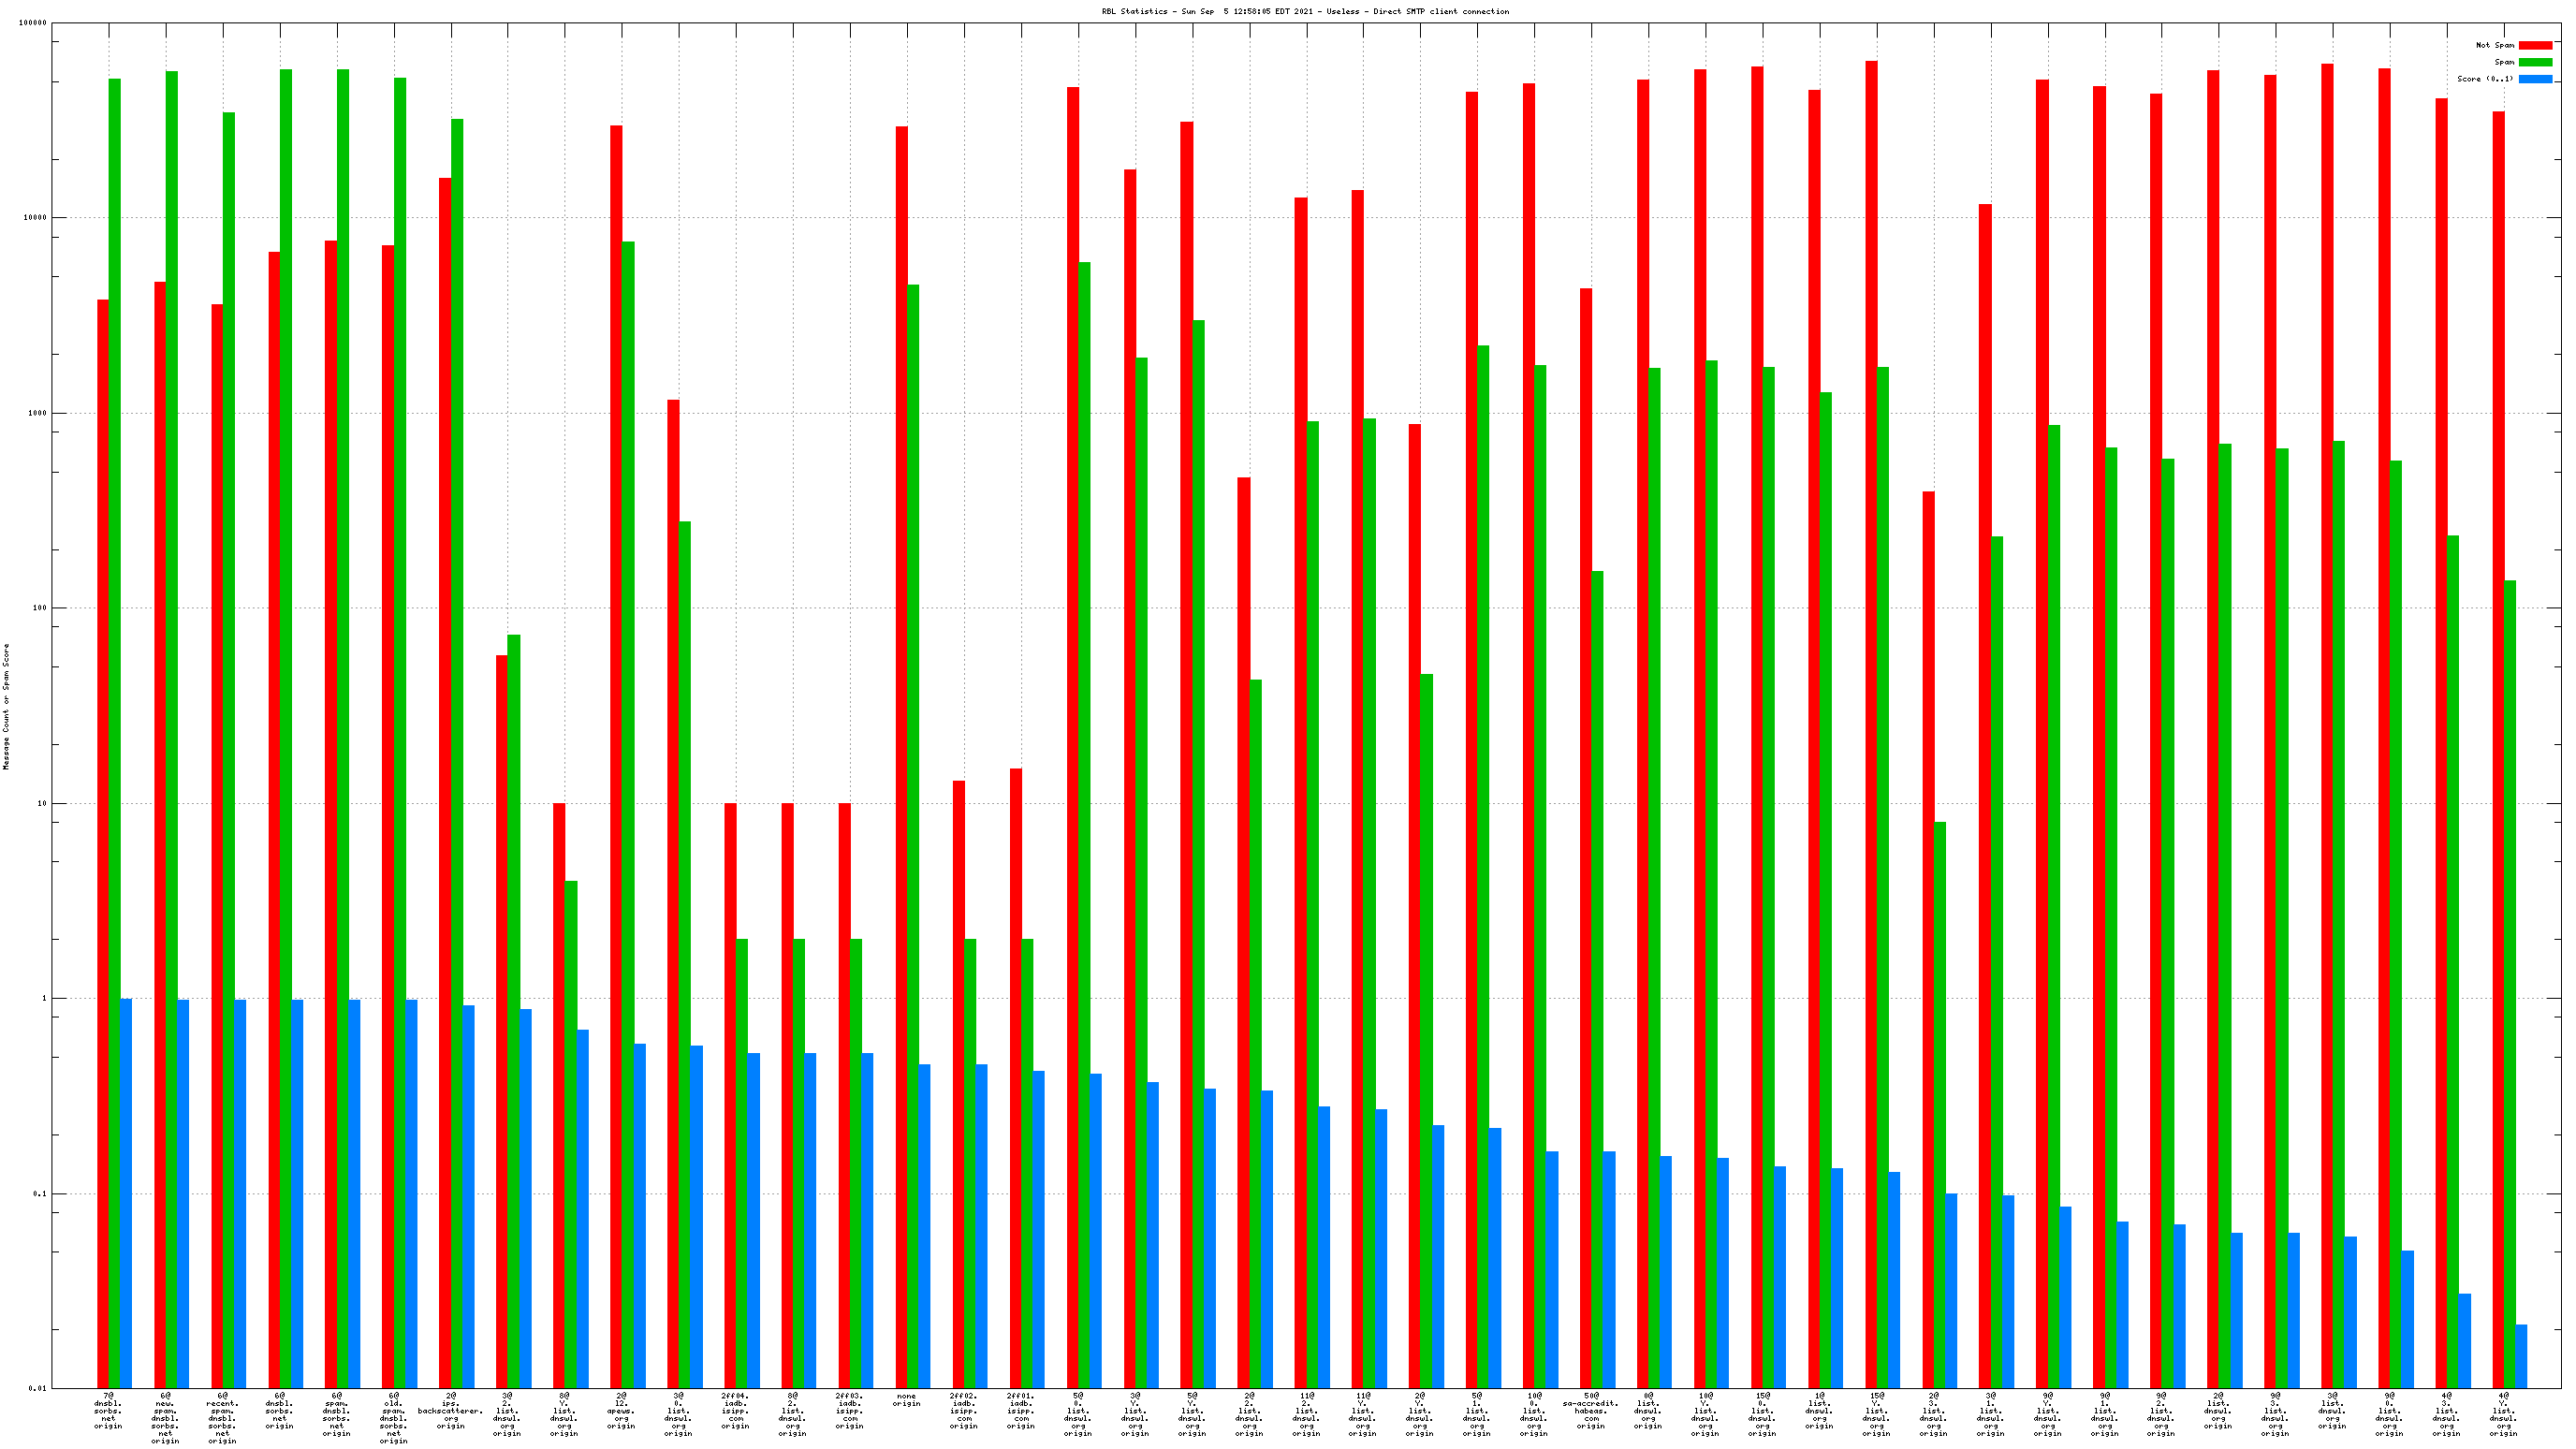Click the none origin axis label
Screen dimensions: 2576x1449
[906, 1400]
